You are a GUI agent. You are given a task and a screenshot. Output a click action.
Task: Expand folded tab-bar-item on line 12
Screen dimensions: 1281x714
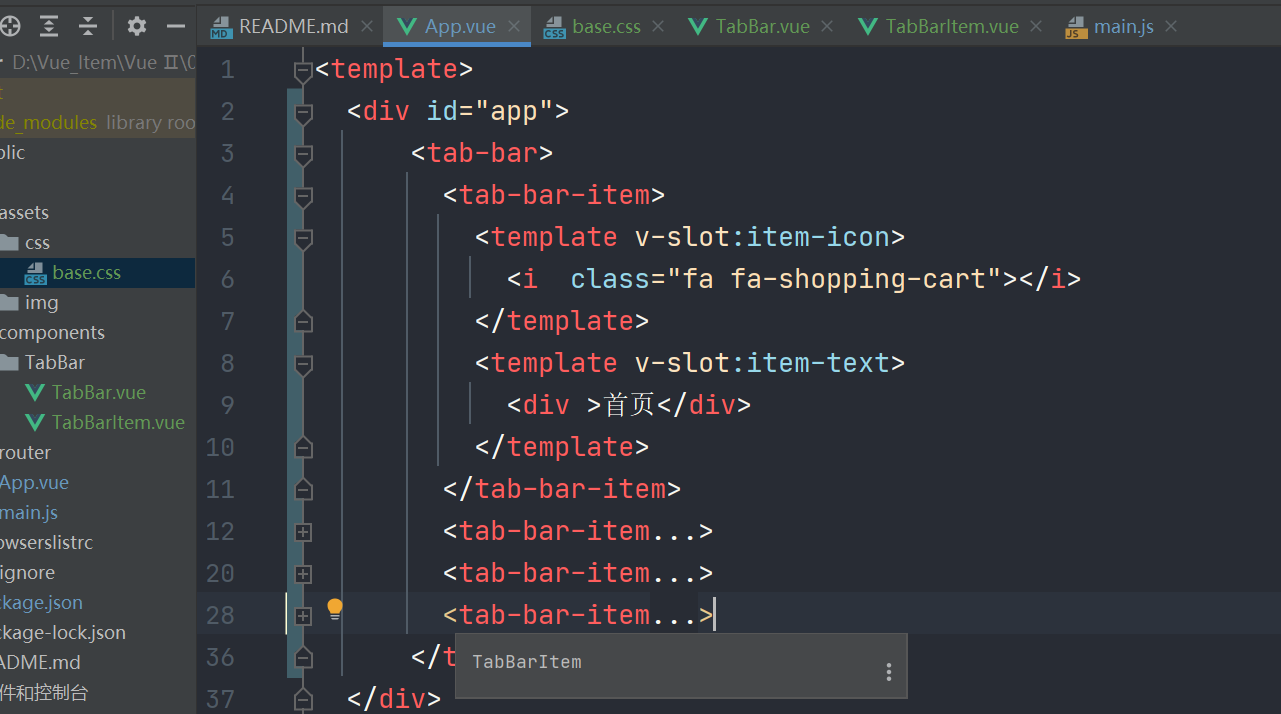point(304,532)
